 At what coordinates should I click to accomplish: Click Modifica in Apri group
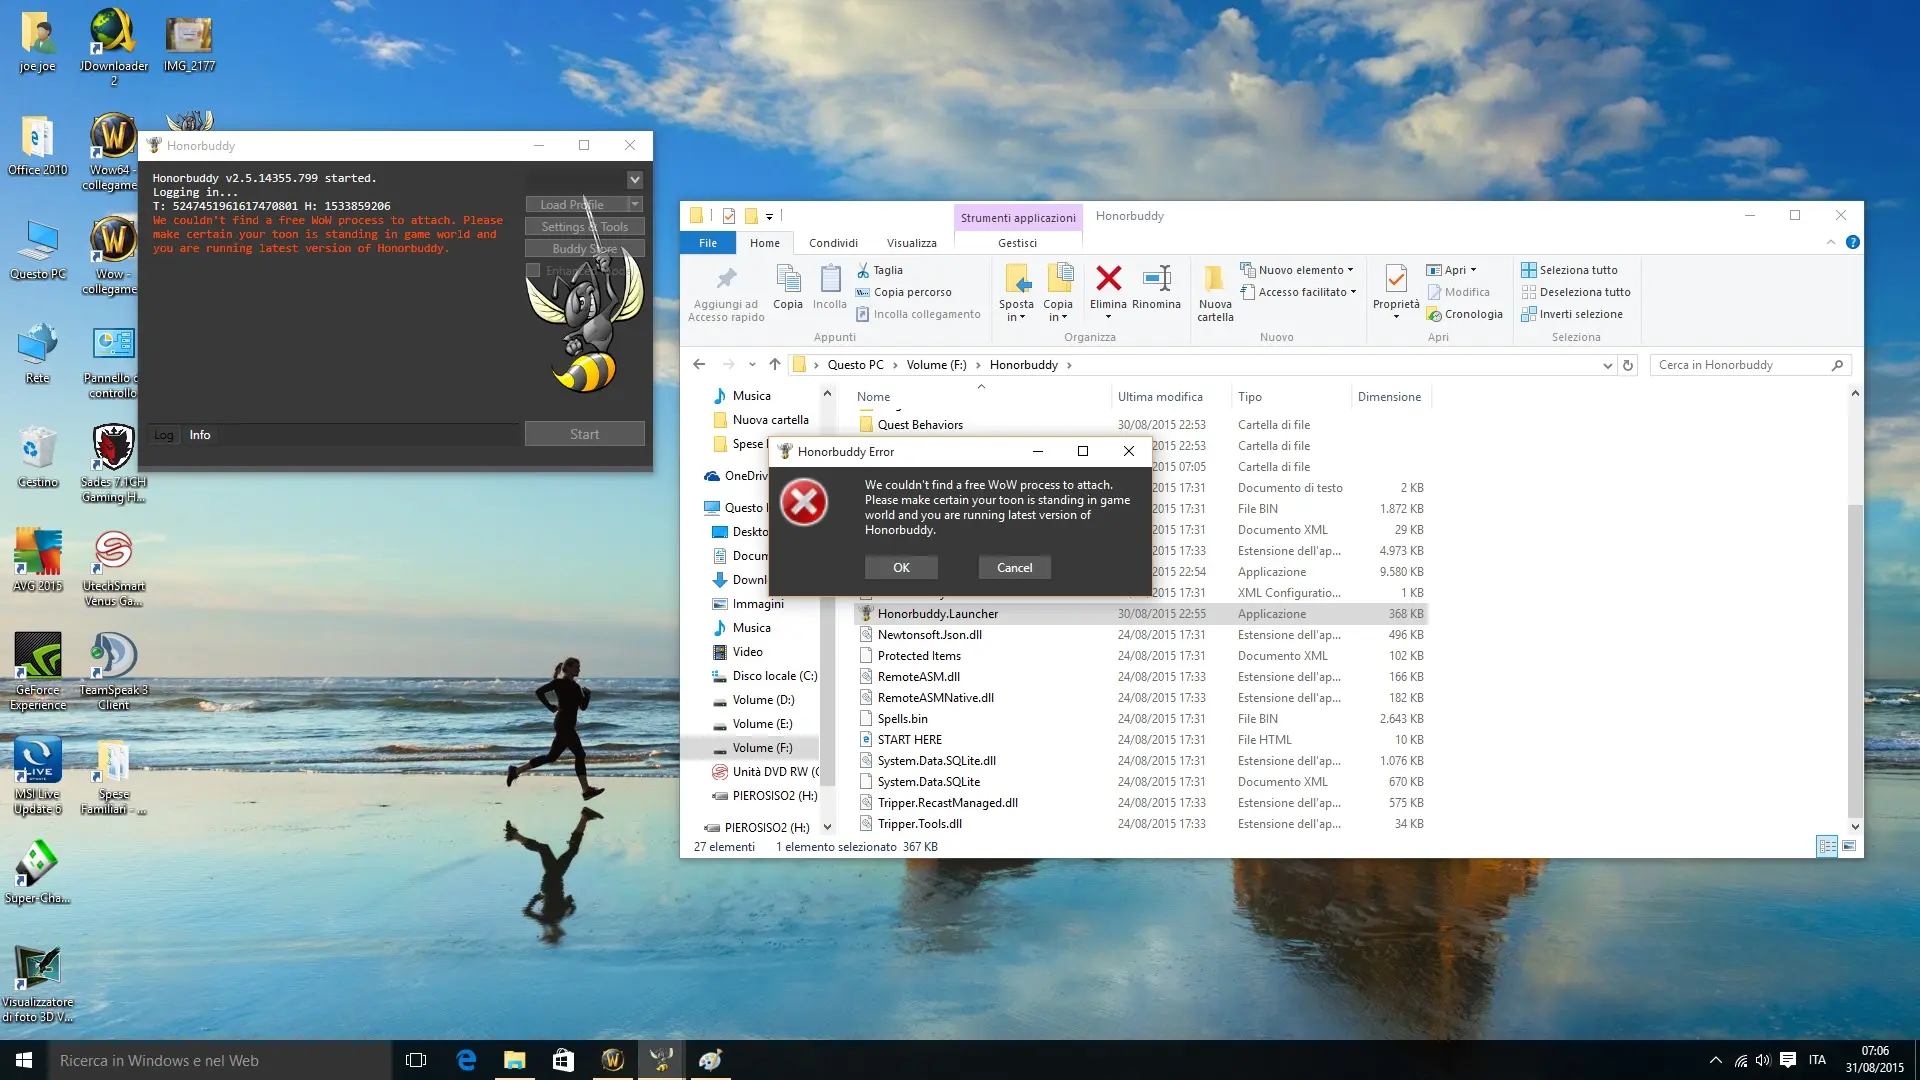pos(1458,292)
